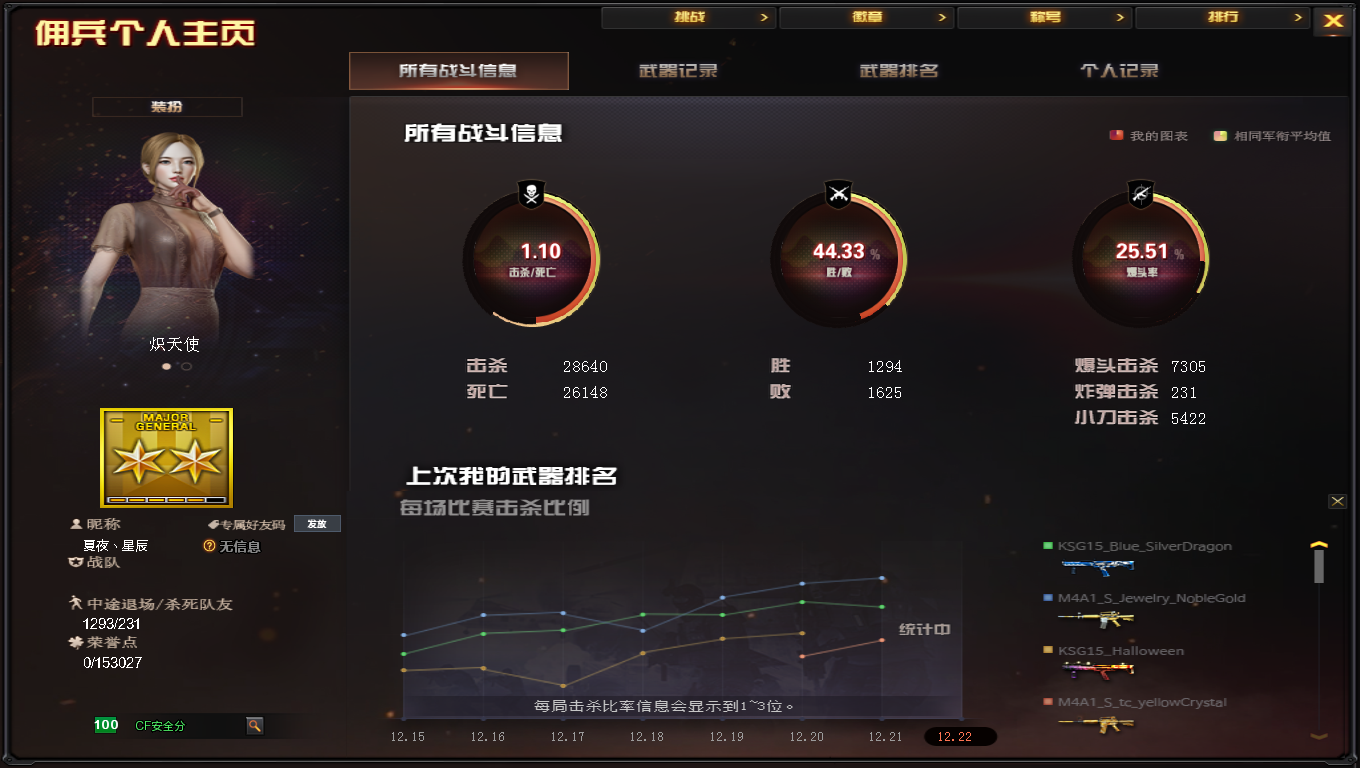Select the 个人记录 tab
Image resolution: width=1360 pixels, height=768 pixels.
tap(1119, 71)
